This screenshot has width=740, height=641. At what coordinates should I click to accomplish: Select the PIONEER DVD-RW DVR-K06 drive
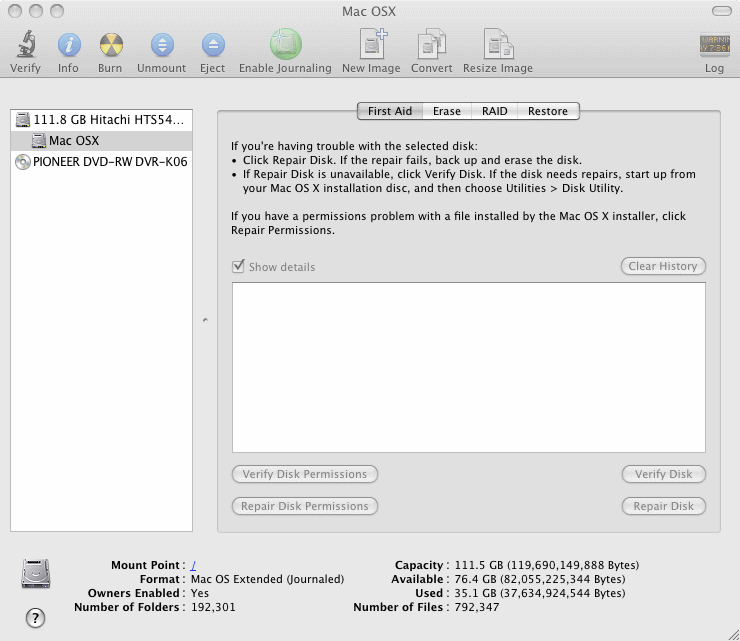pos(101,162)
